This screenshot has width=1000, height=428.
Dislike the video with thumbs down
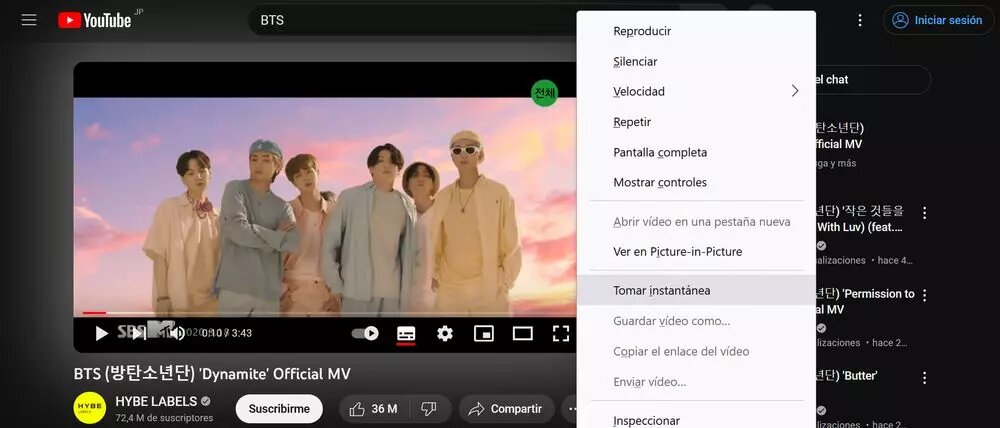point(429,408)
